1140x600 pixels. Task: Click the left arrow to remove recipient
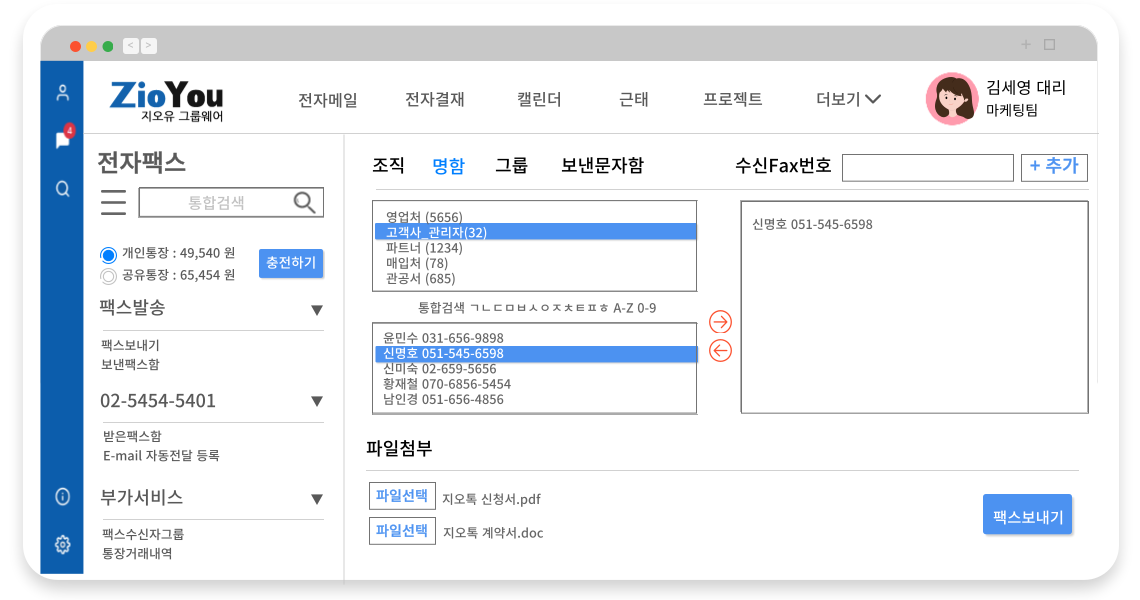tap(720, 351)
